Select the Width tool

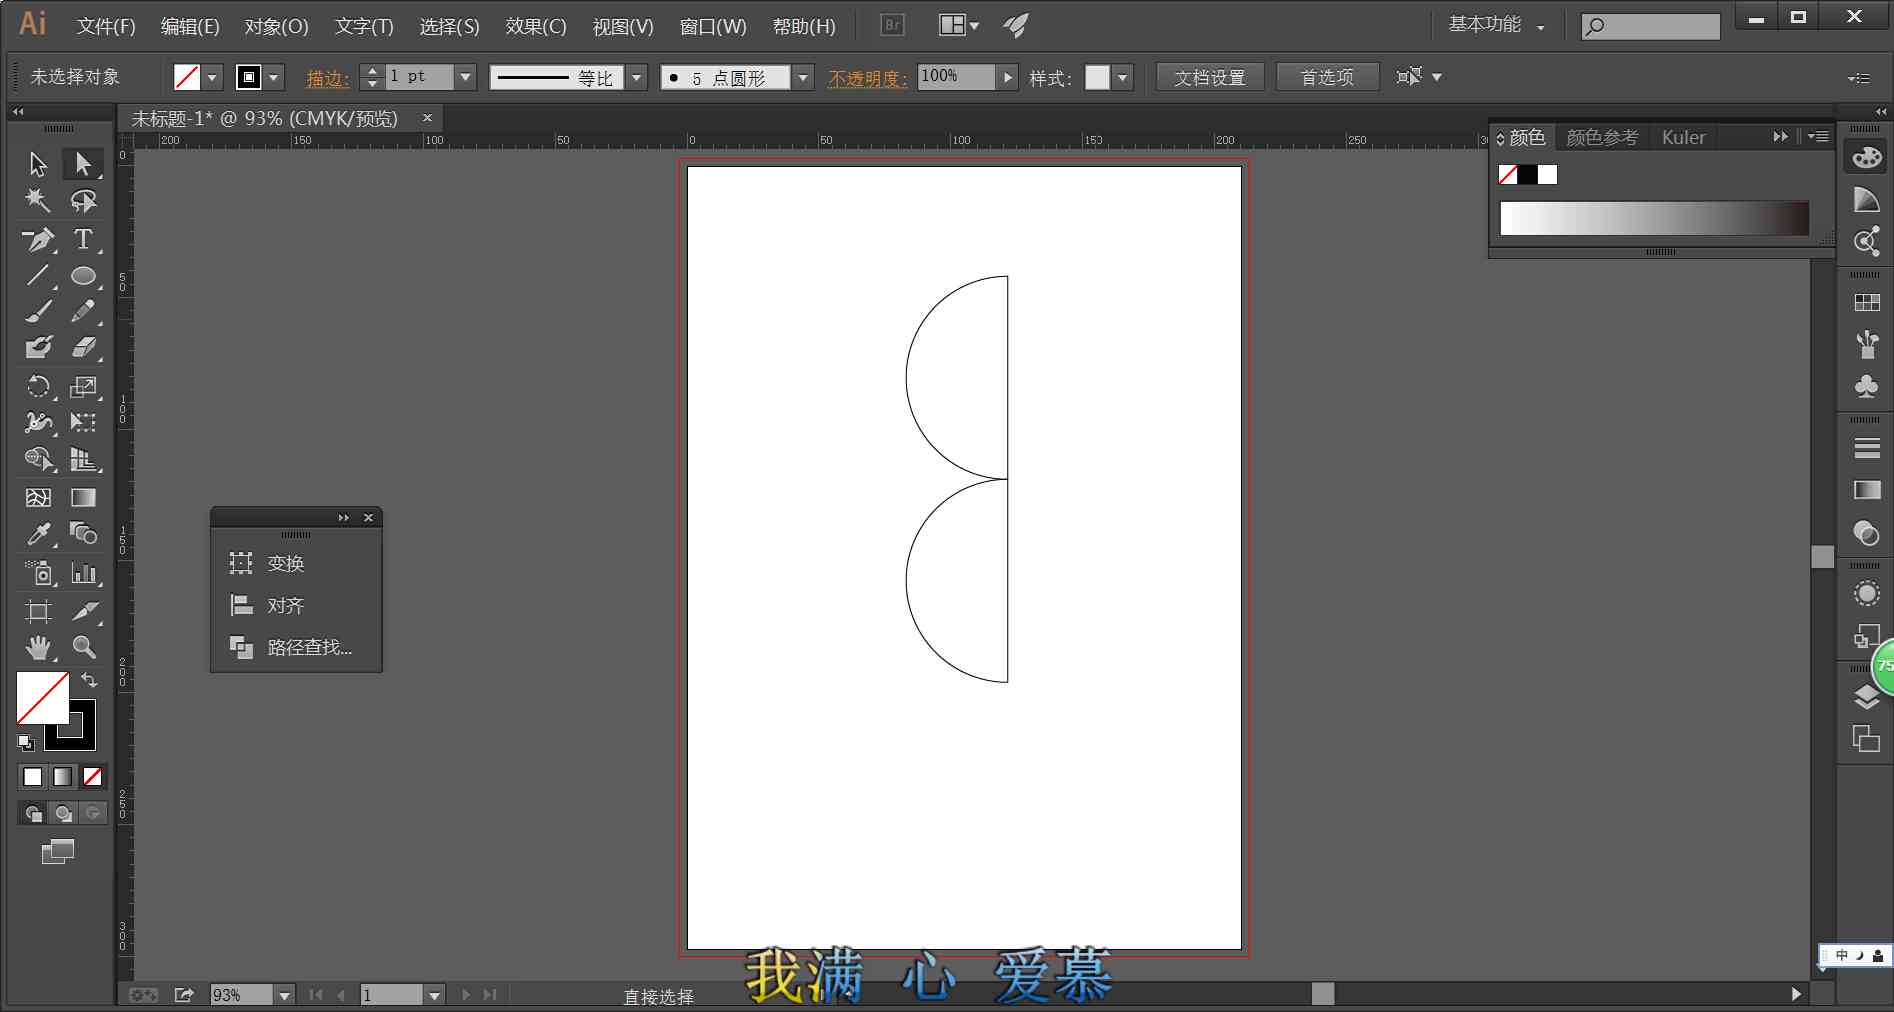38,422
